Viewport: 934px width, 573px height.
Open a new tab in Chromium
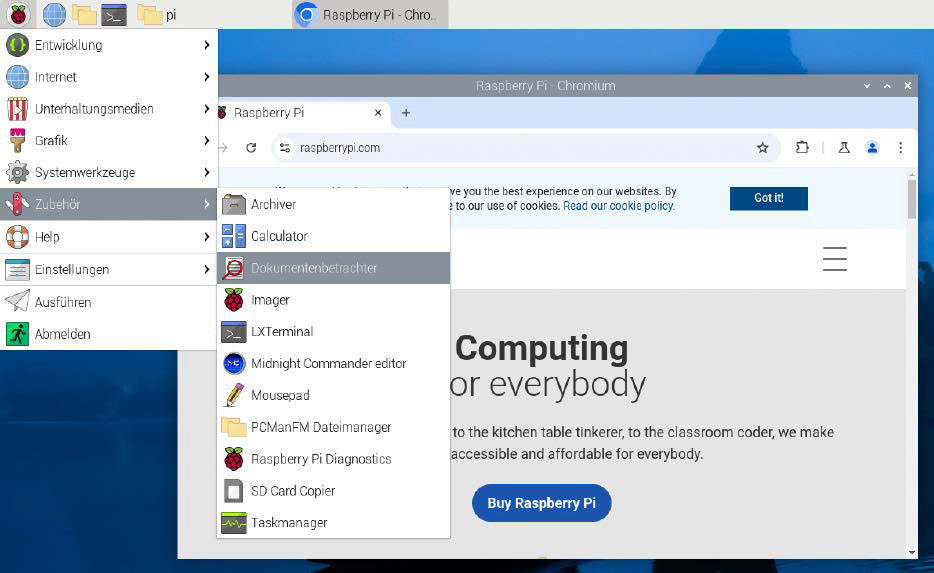[406, 113]
